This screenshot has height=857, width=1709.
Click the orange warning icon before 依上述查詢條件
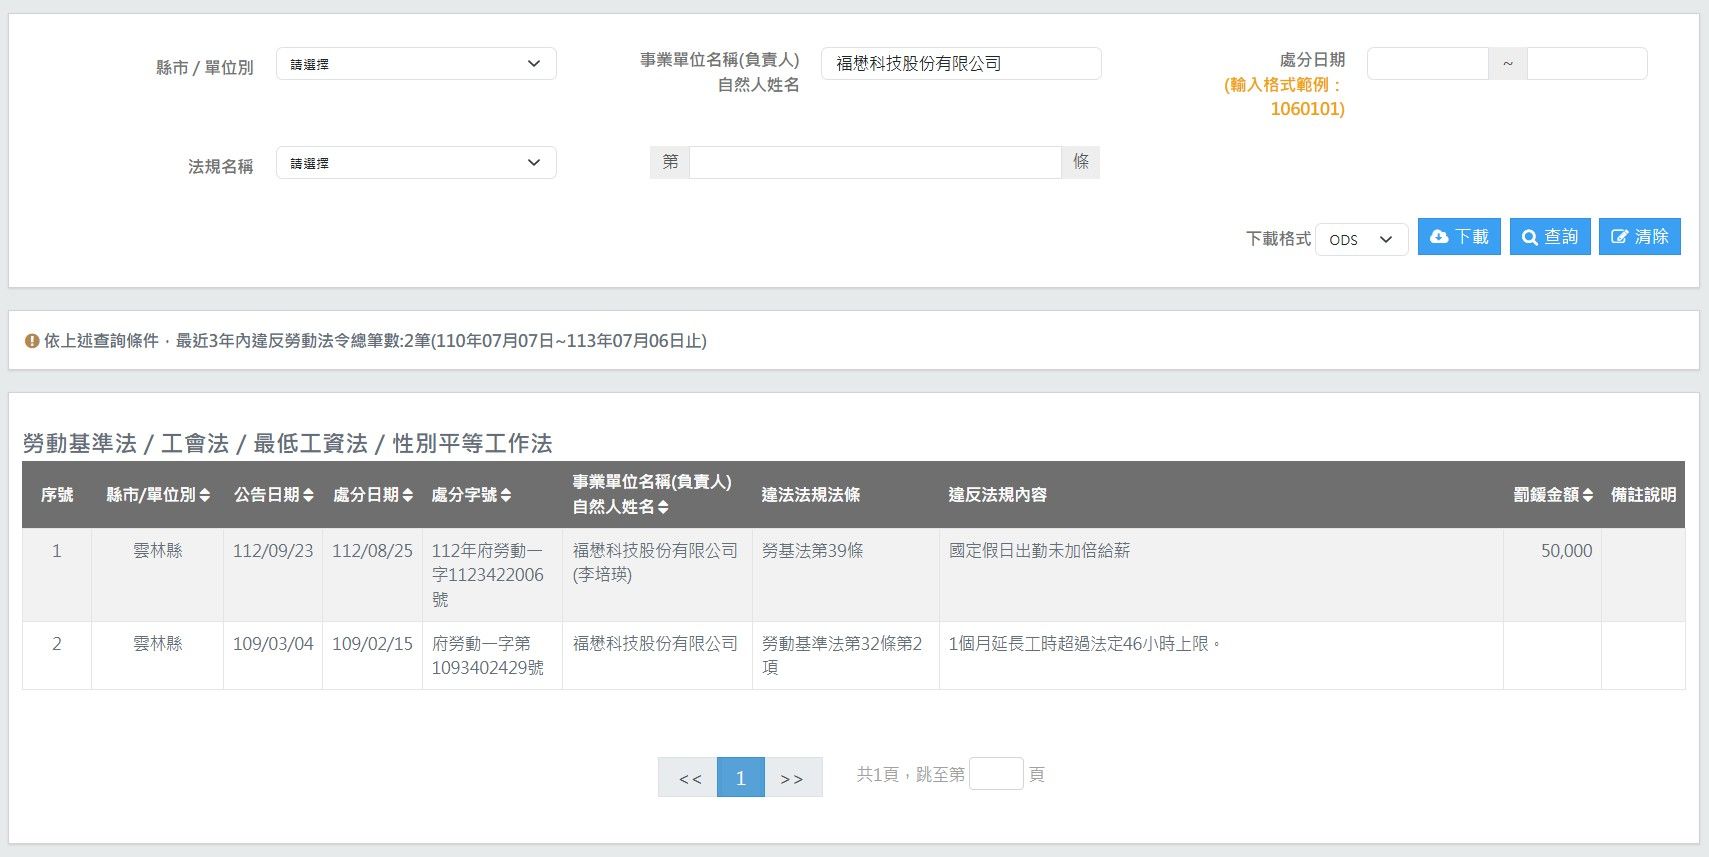point(32,341)
